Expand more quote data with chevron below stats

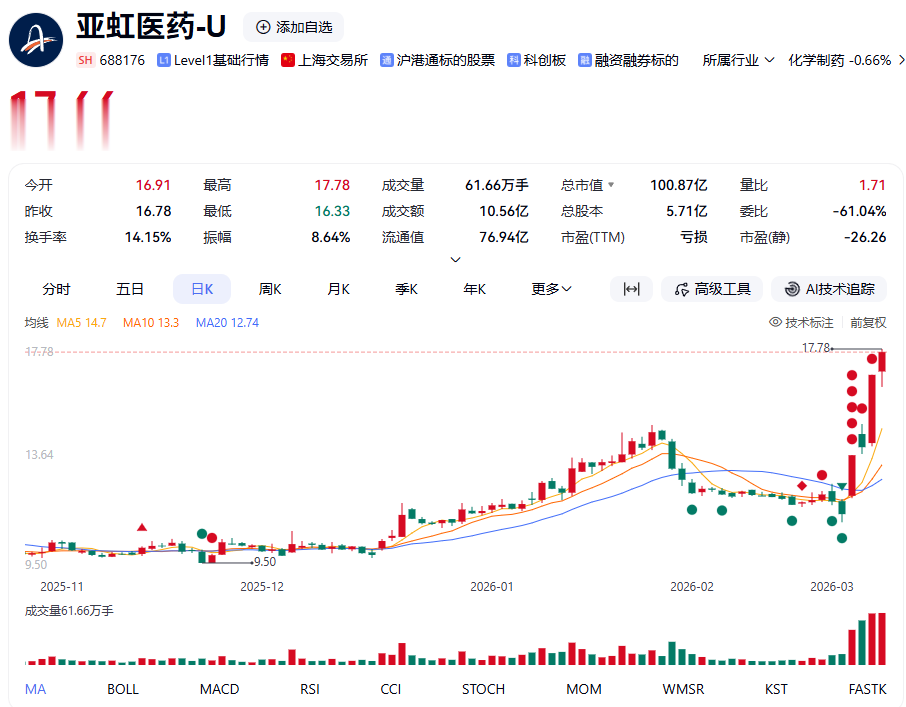point(455,259)
